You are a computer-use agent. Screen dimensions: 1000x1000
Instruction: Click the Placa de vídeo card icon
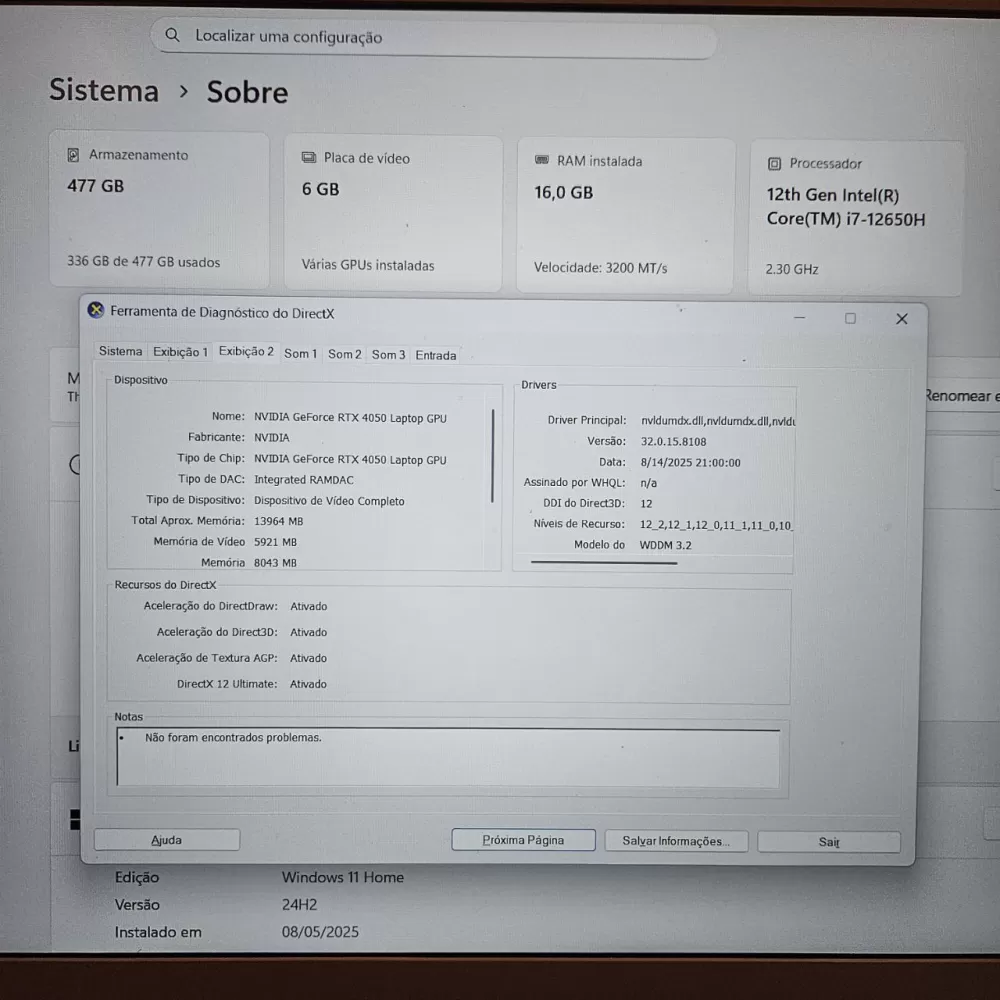(x=309, y=158)
